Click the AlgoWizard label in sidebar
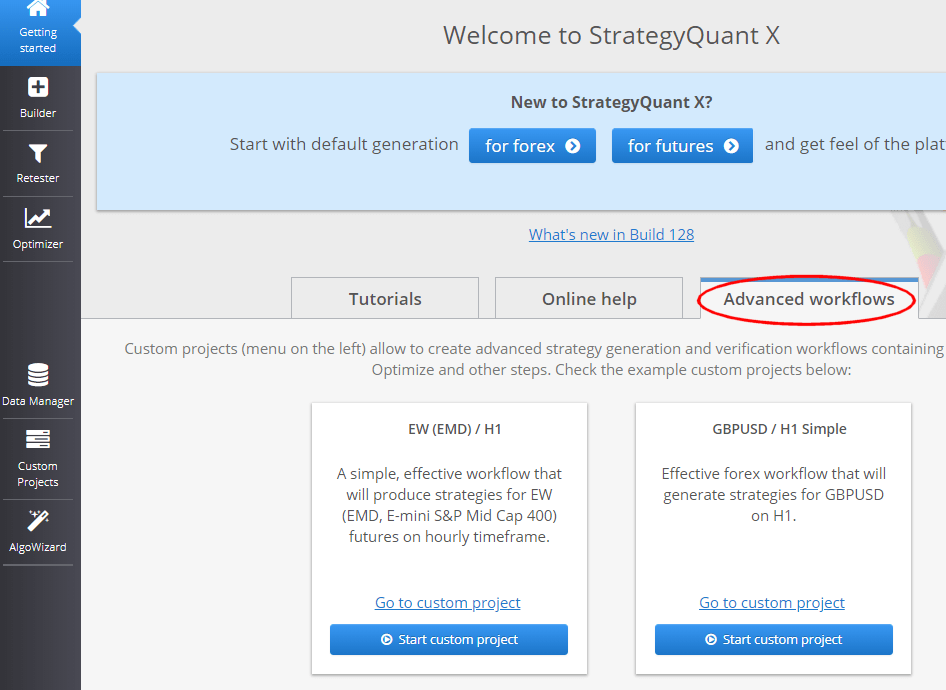Image resolution: width=946 pixels, height=690 pixels. 37,547
